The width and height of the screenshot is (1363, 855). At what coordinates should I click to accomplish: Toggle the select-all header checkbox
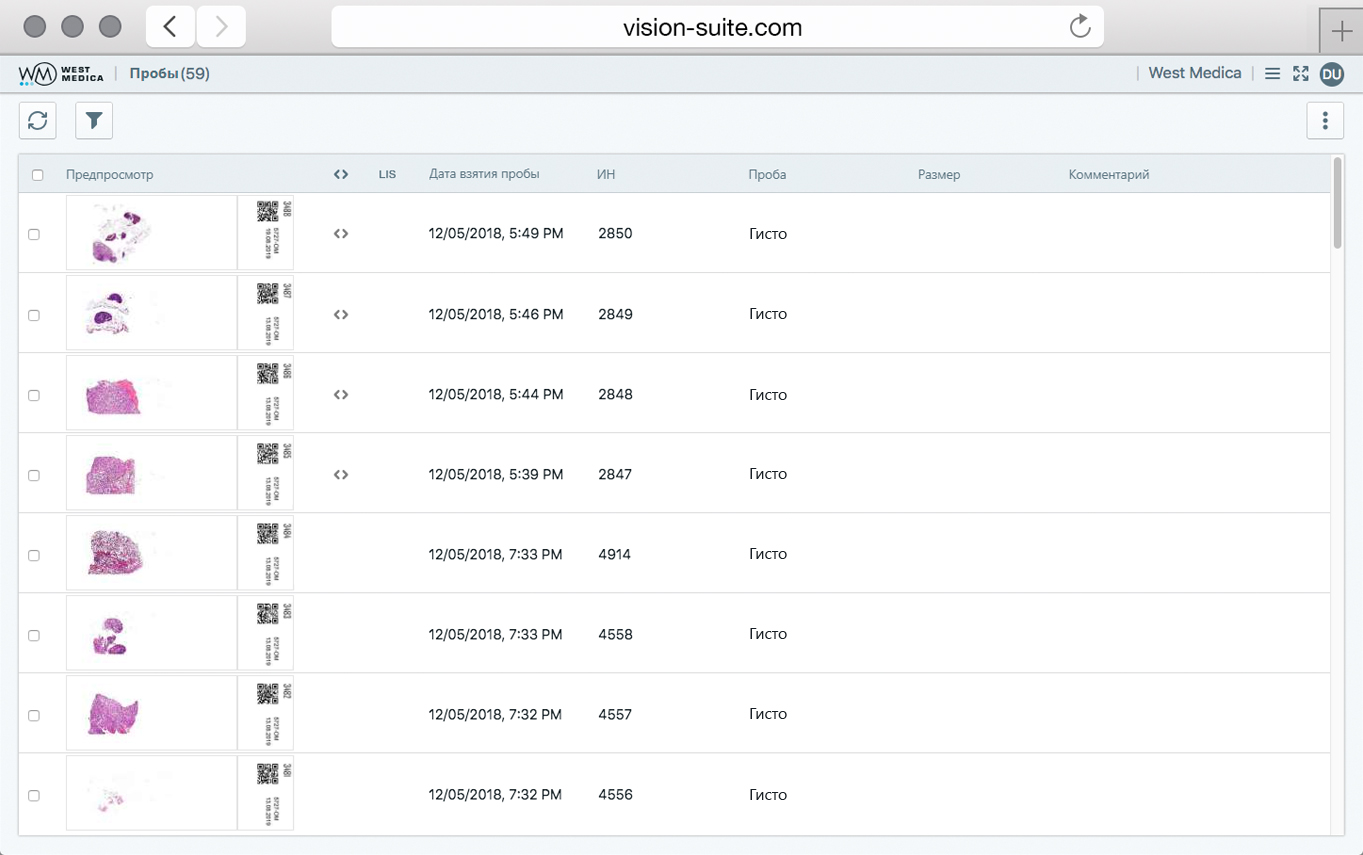[38, 175]
